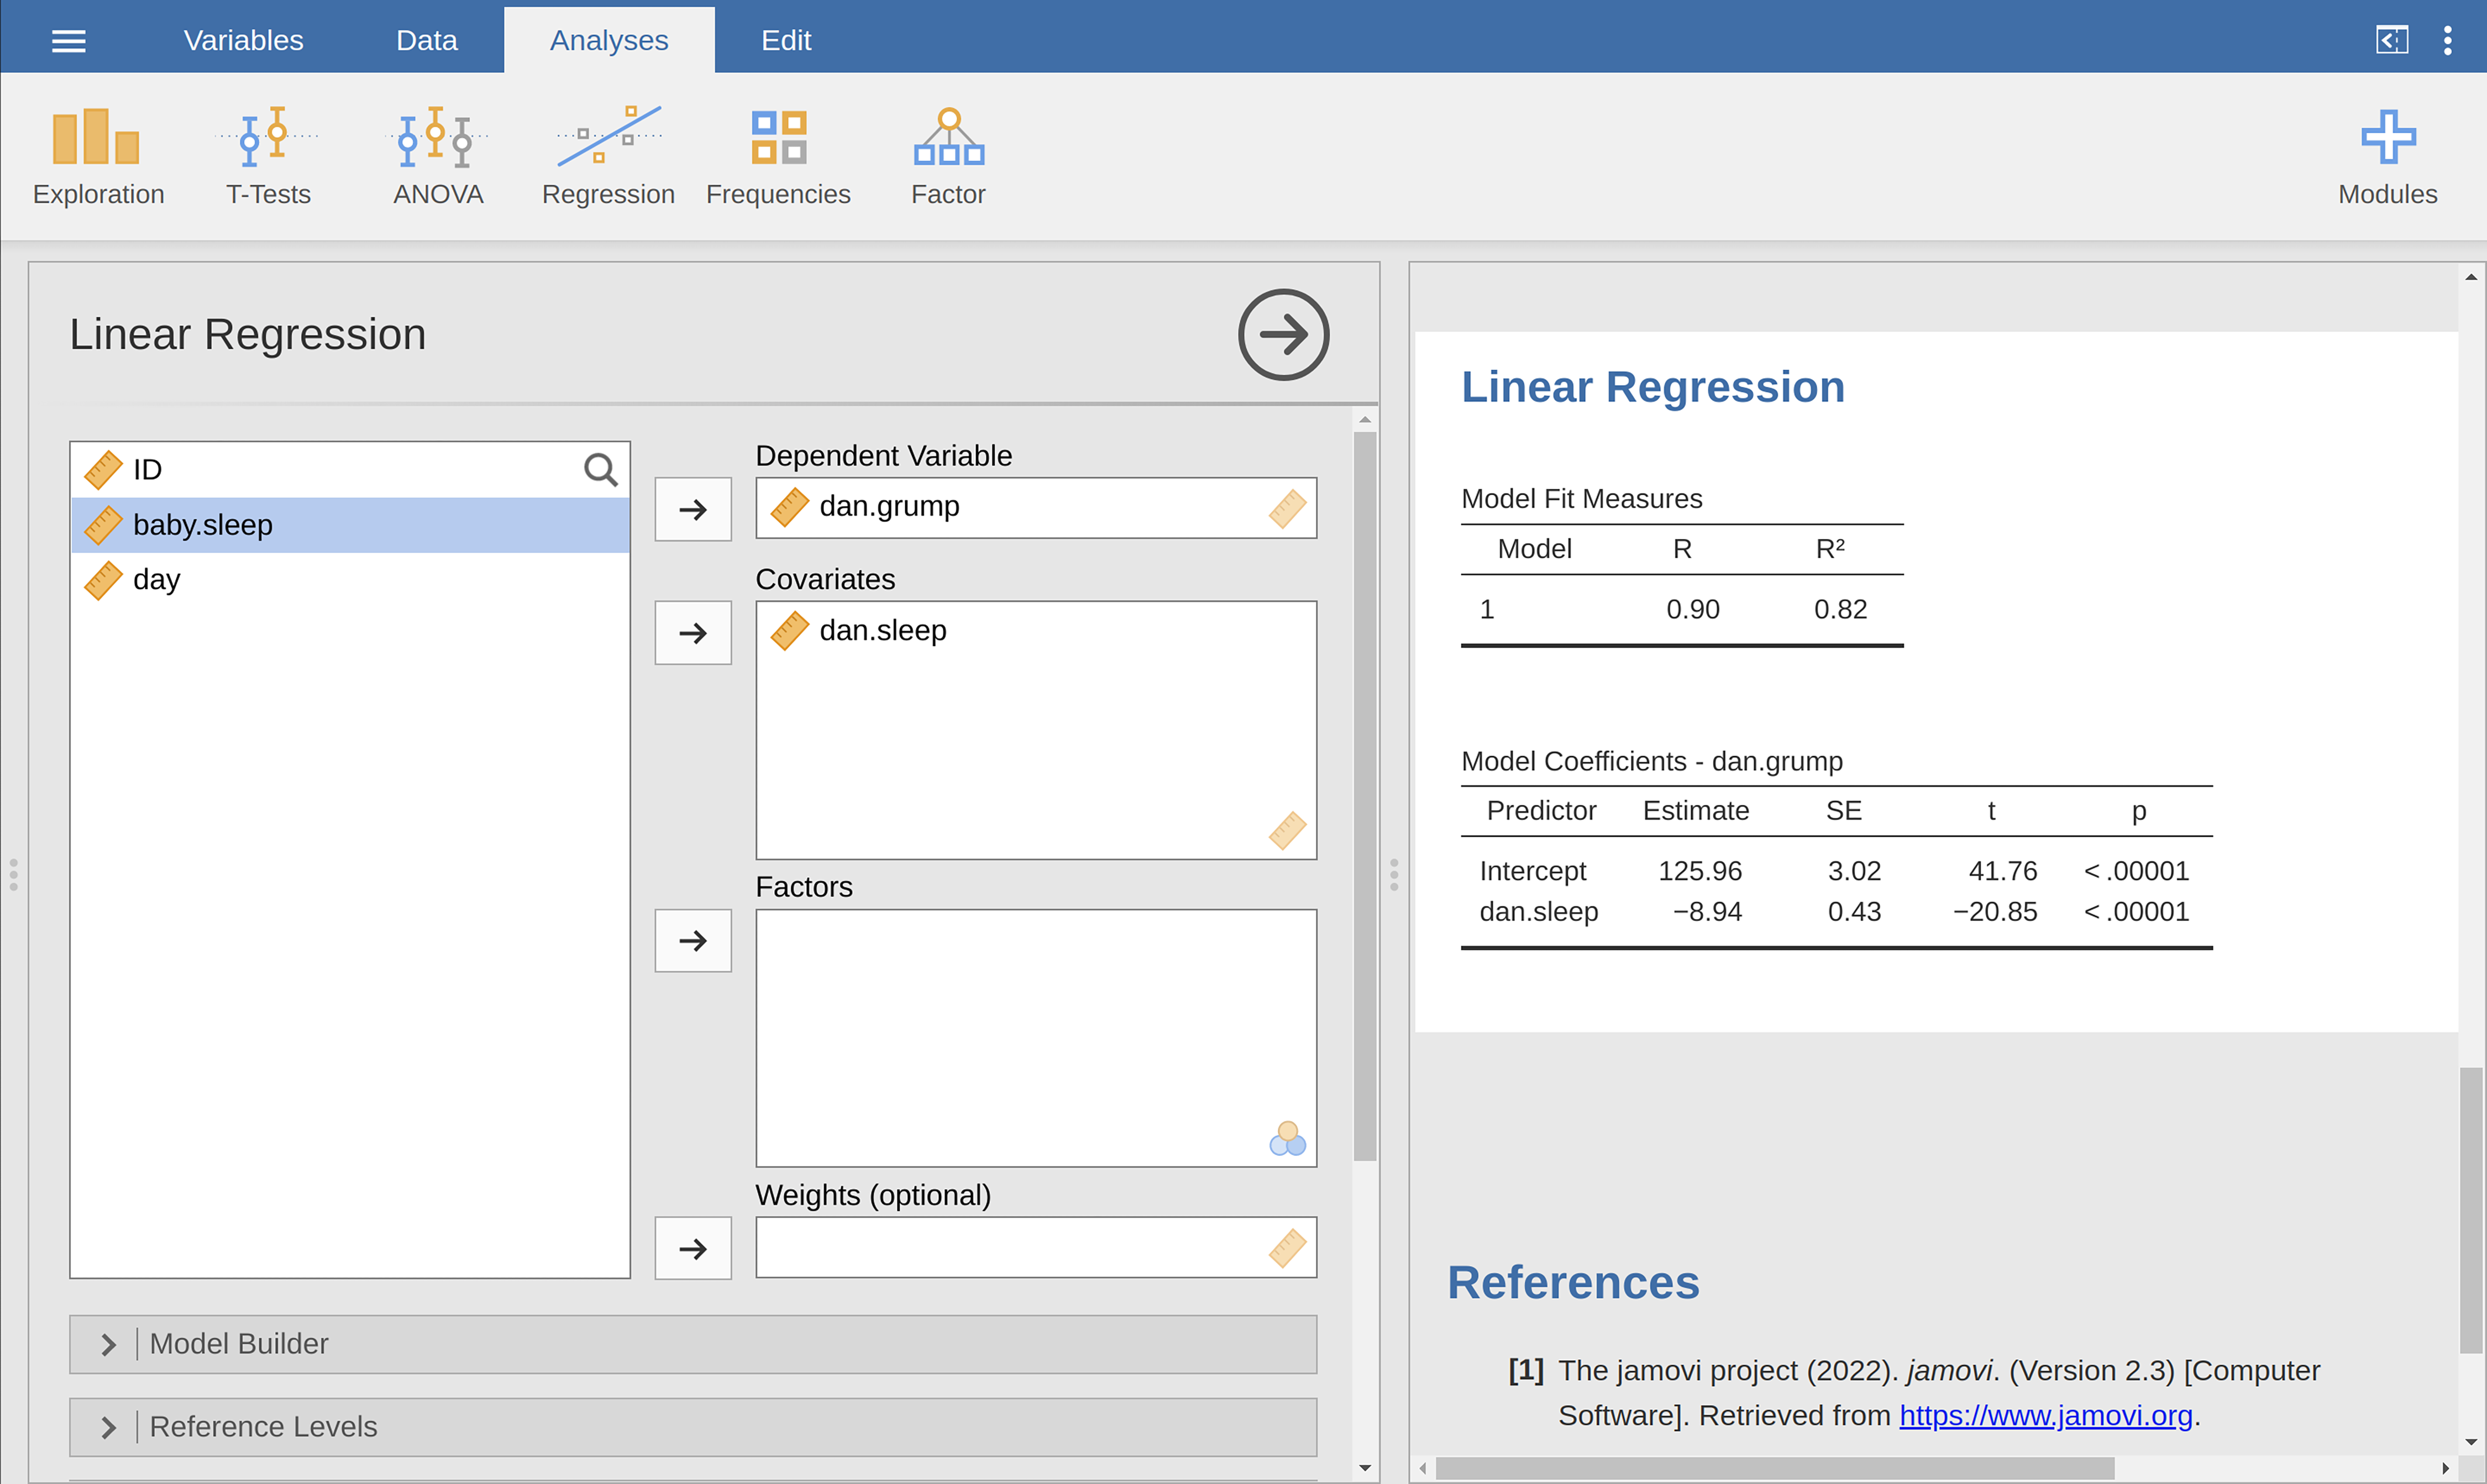Select dan.sleep in Covariates box
This screenshot has width=2487, height=1484.
[x=1036, y=631]
